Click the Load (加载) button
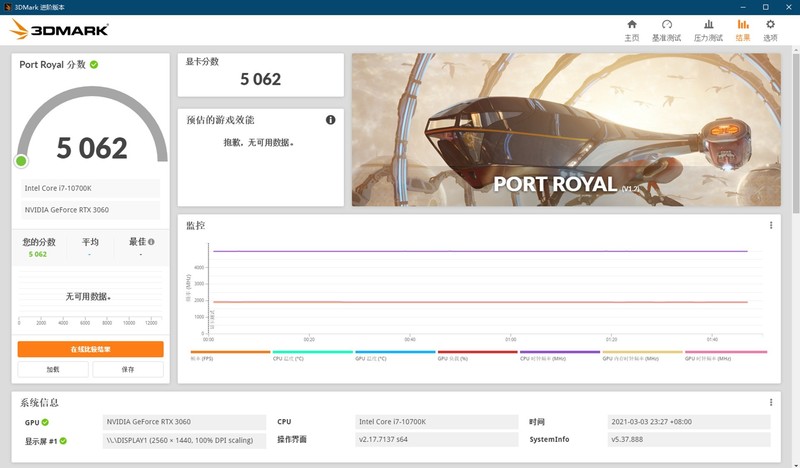Image resolution: width=800 pixels, height=468 pixels. coord(53,369)
